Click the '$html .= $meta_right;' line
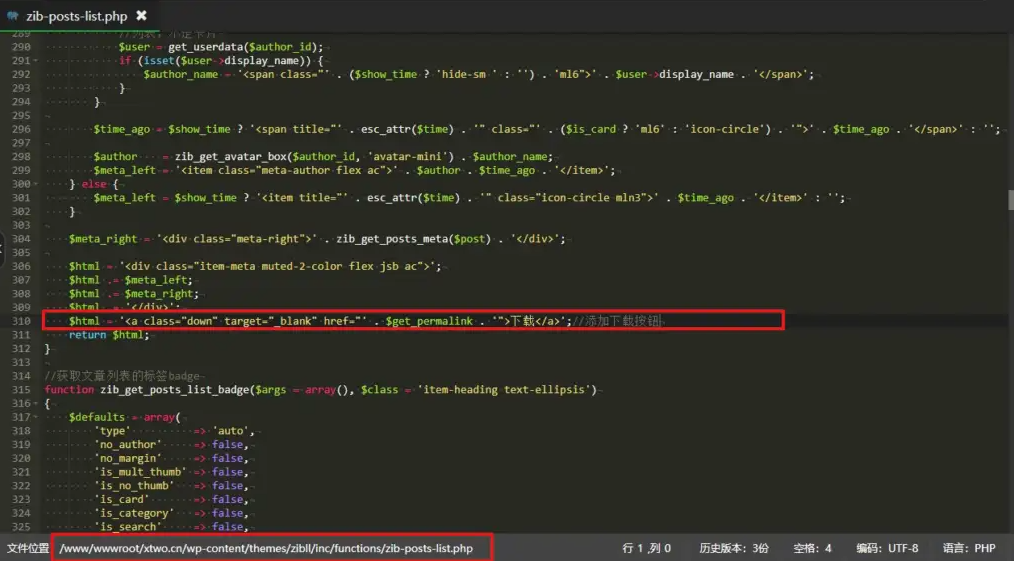 pyautogui.click(x=133, y=293)
